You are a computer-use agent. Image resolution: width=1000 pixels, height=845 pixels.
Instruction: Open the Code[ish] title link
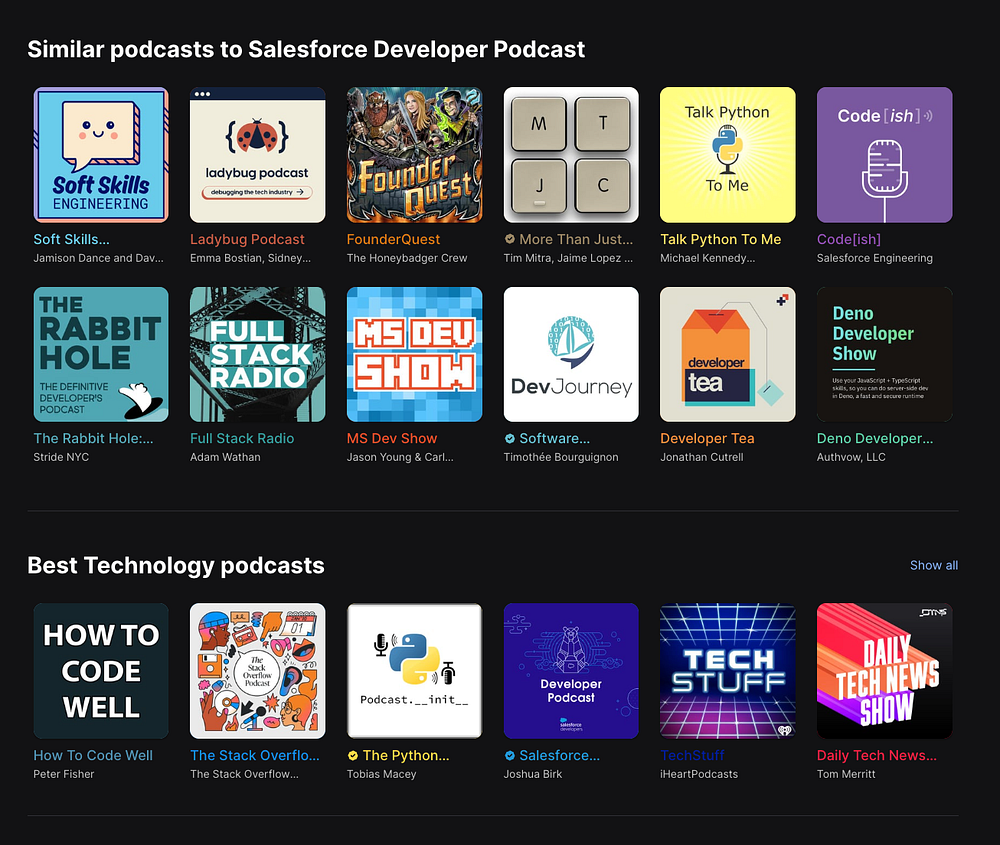849,239
